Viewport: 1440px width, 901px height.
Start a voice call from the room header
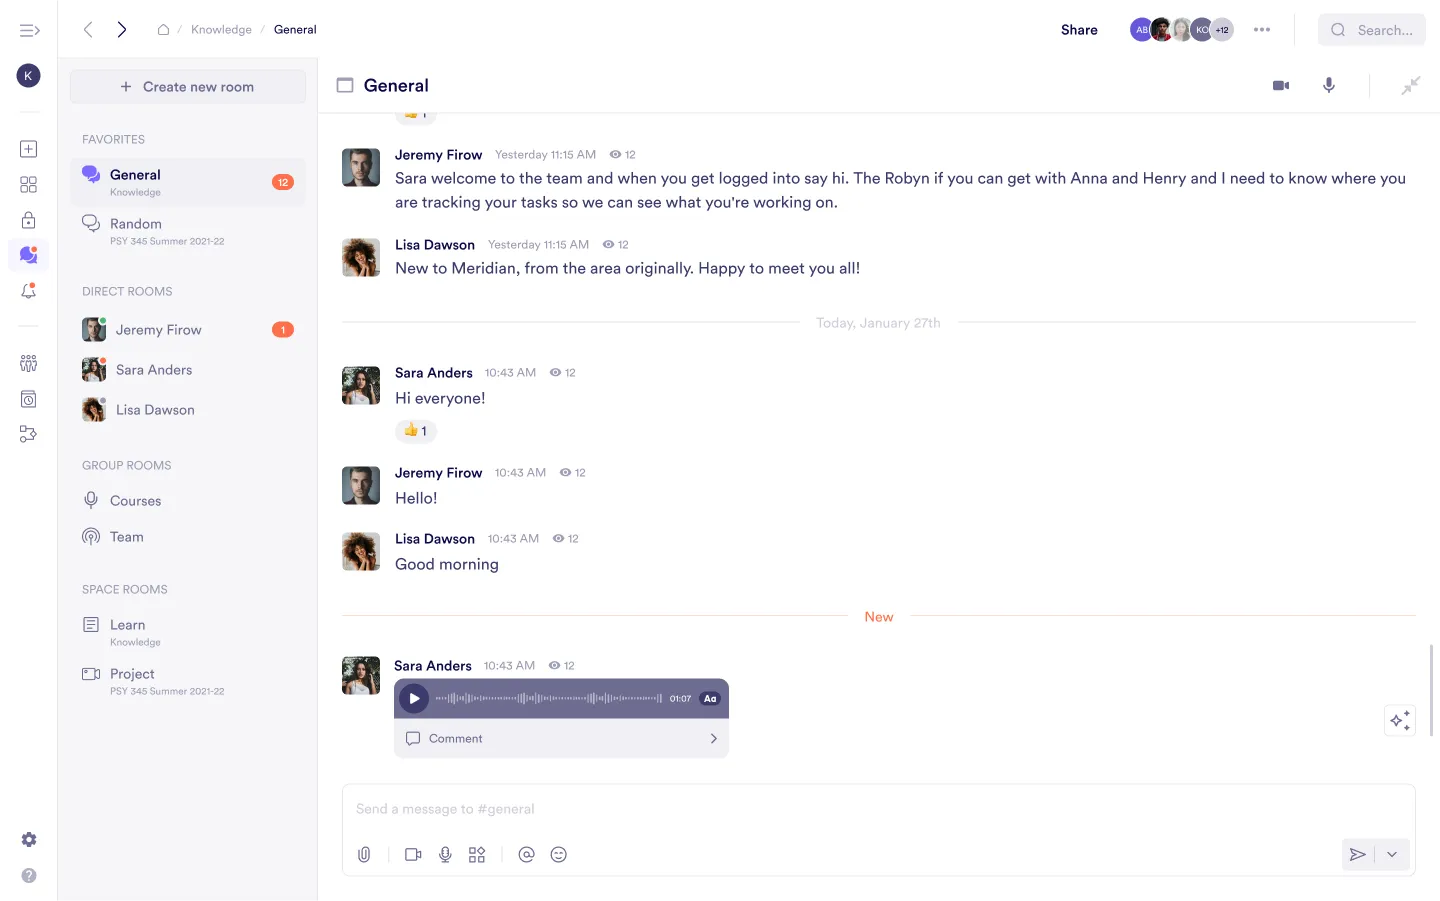click(1329, 85)
